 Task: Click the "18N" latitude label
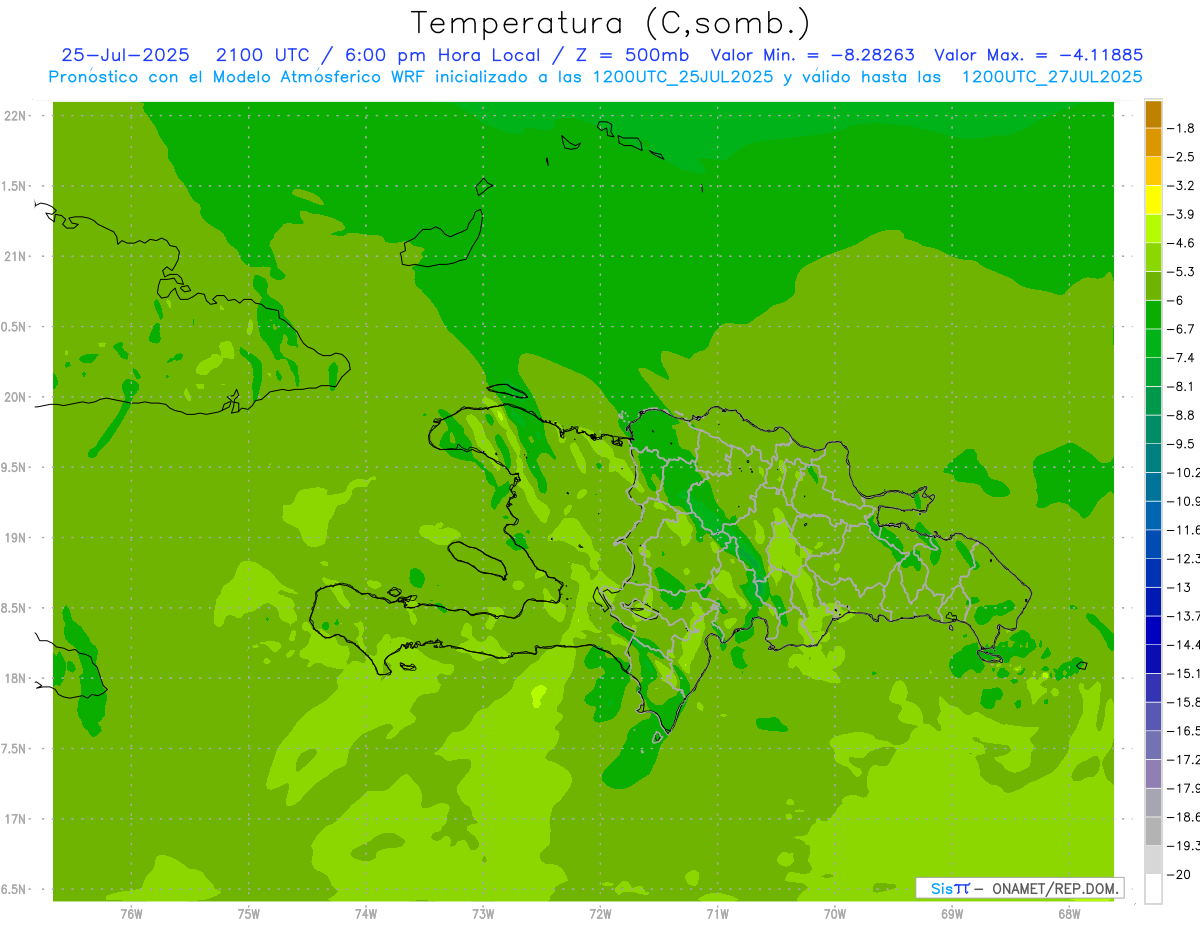coord(16,679)
